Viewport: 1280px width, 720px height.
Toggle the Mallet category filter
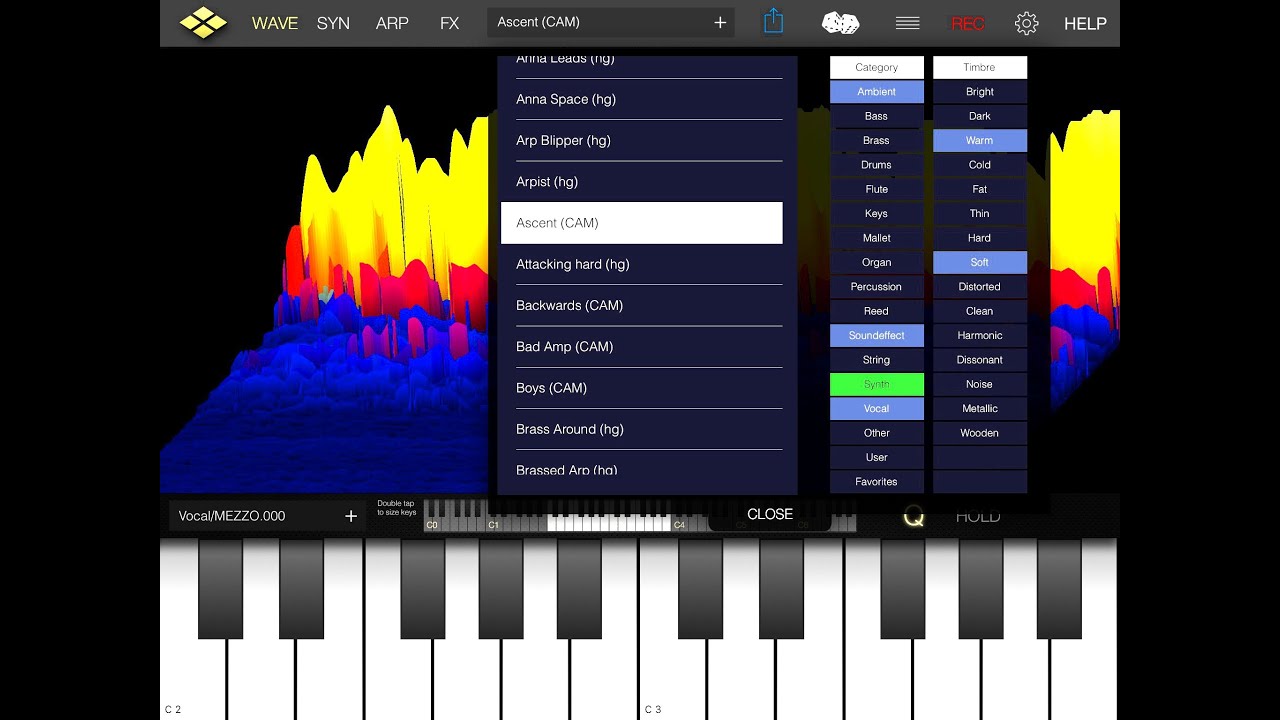(x=877, y=238)
